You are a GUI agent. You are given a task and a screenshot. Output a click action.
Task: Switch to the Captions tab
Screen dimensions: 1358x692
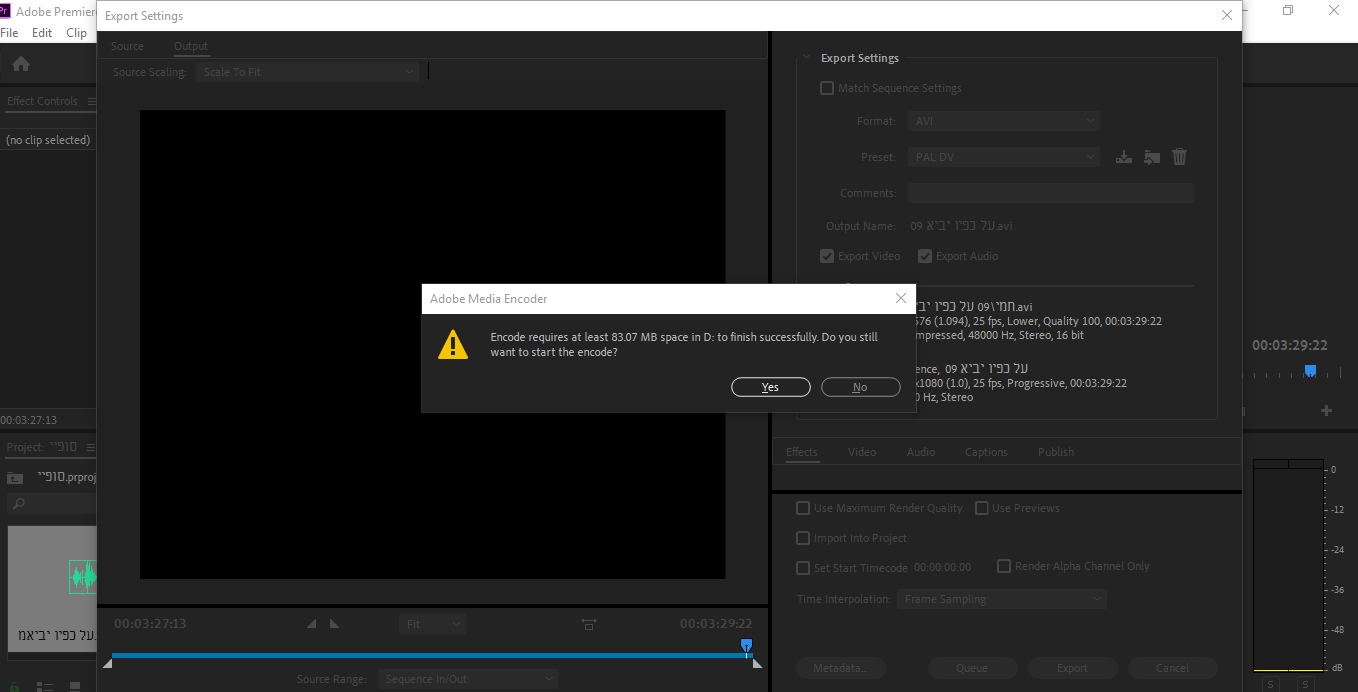point(986,452)
